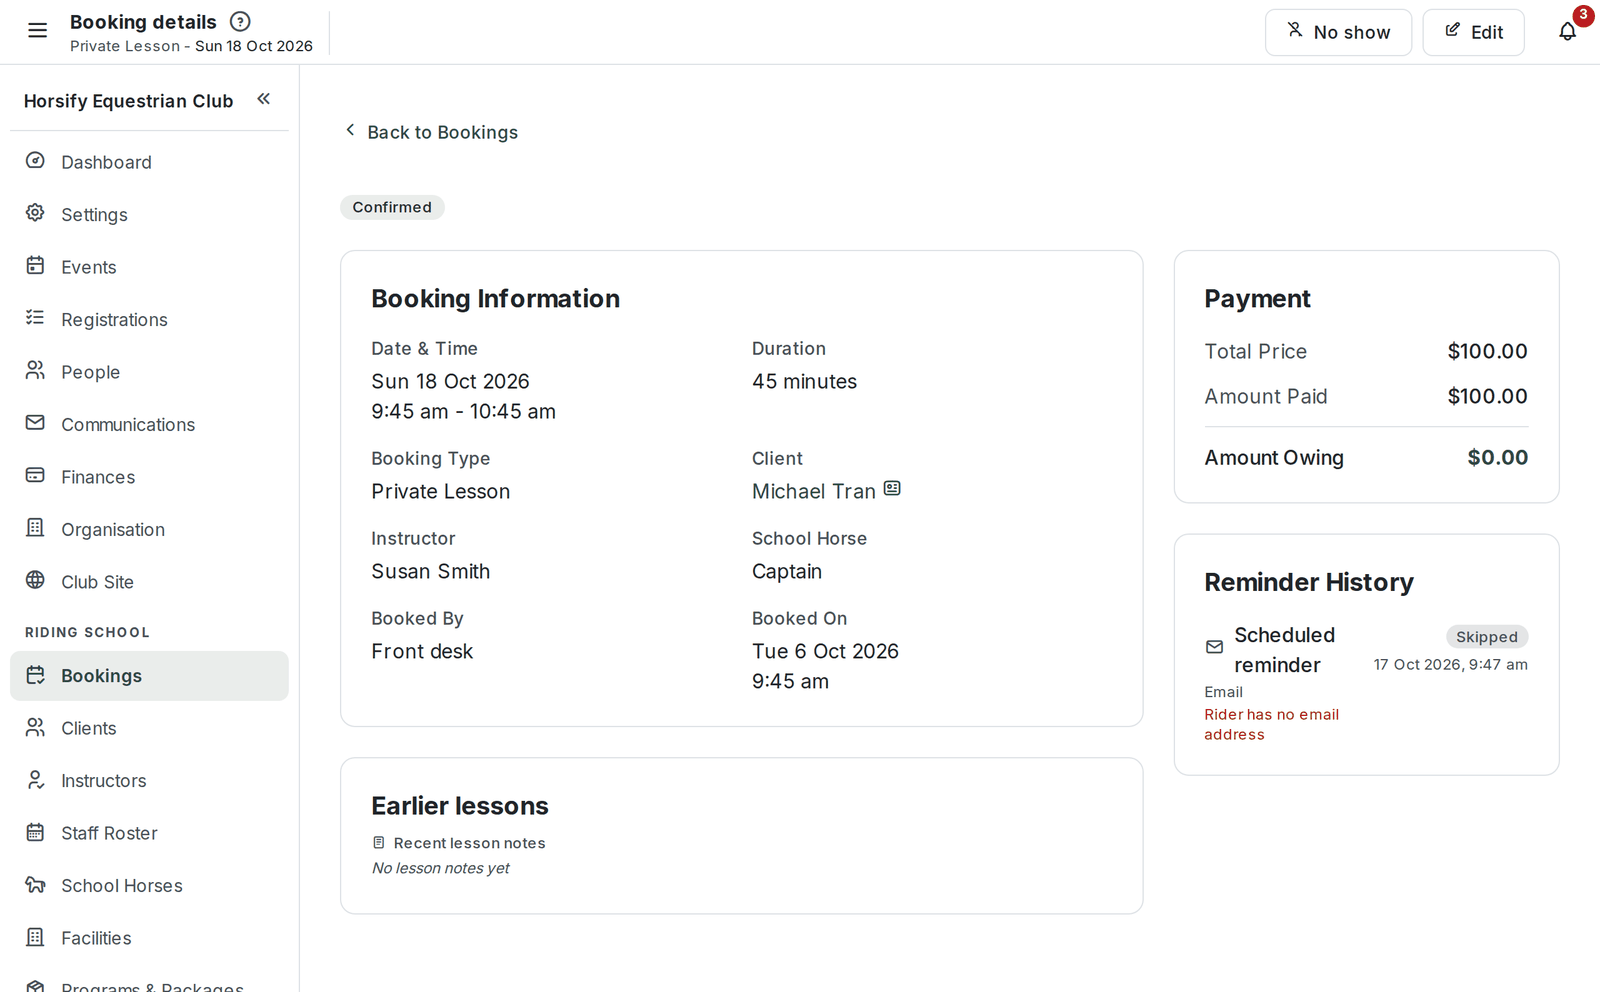
Task: Open Events menu item
Action: pyautogui.click(x=149, y=267)
